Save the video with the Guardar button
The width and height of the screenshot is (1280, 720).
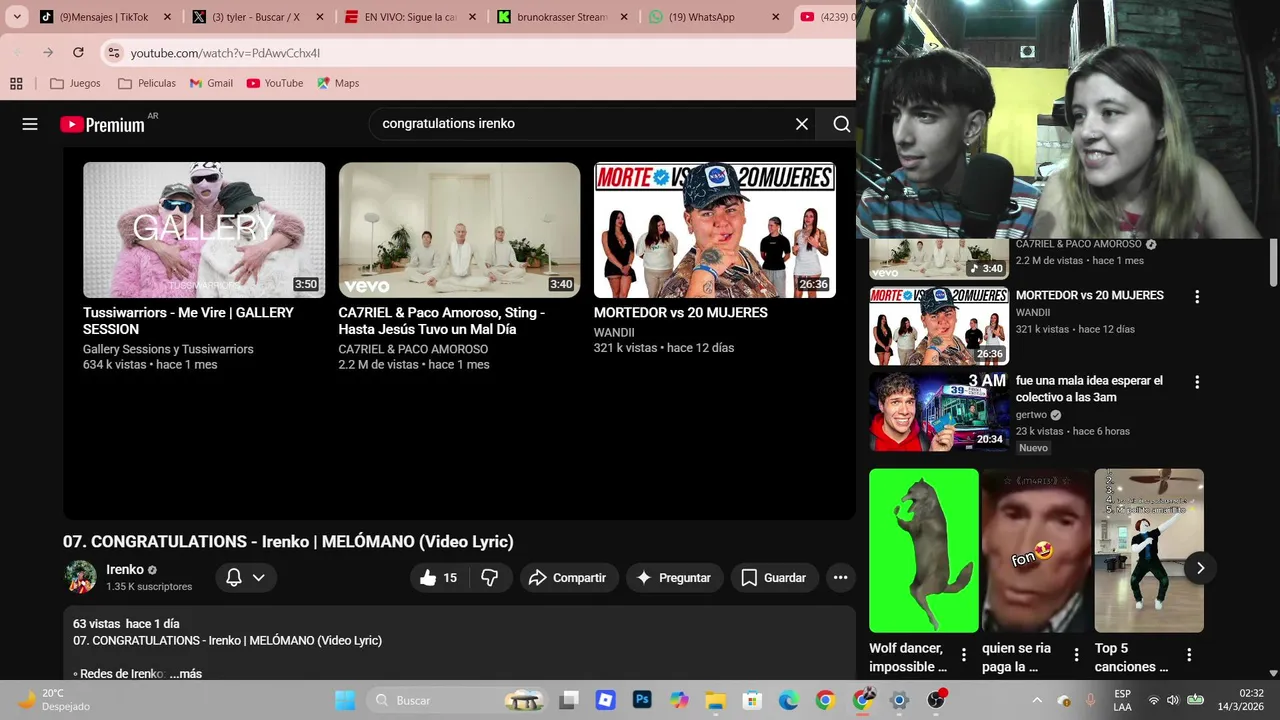(773, 577)
